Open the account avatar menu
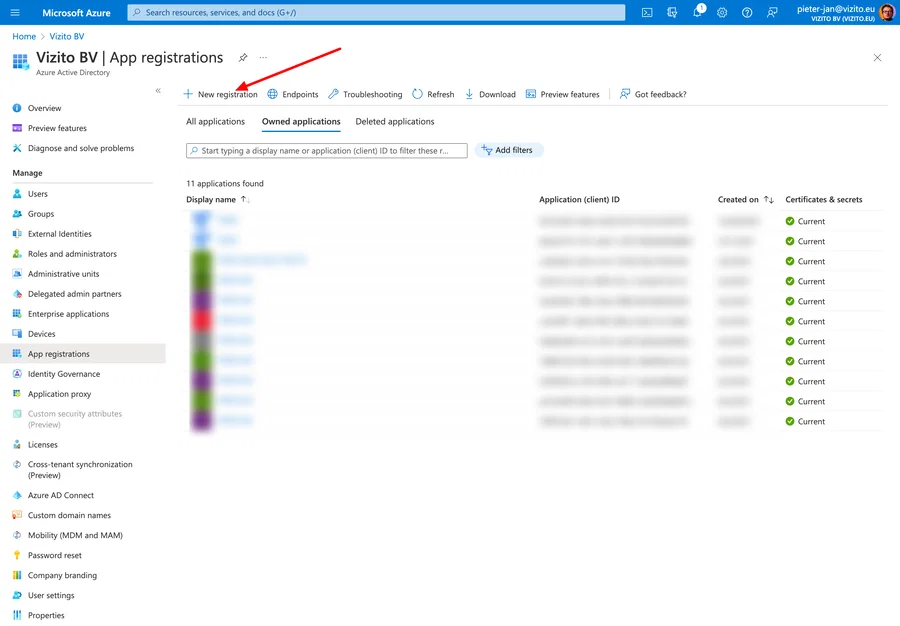 [x=886, y=12]
